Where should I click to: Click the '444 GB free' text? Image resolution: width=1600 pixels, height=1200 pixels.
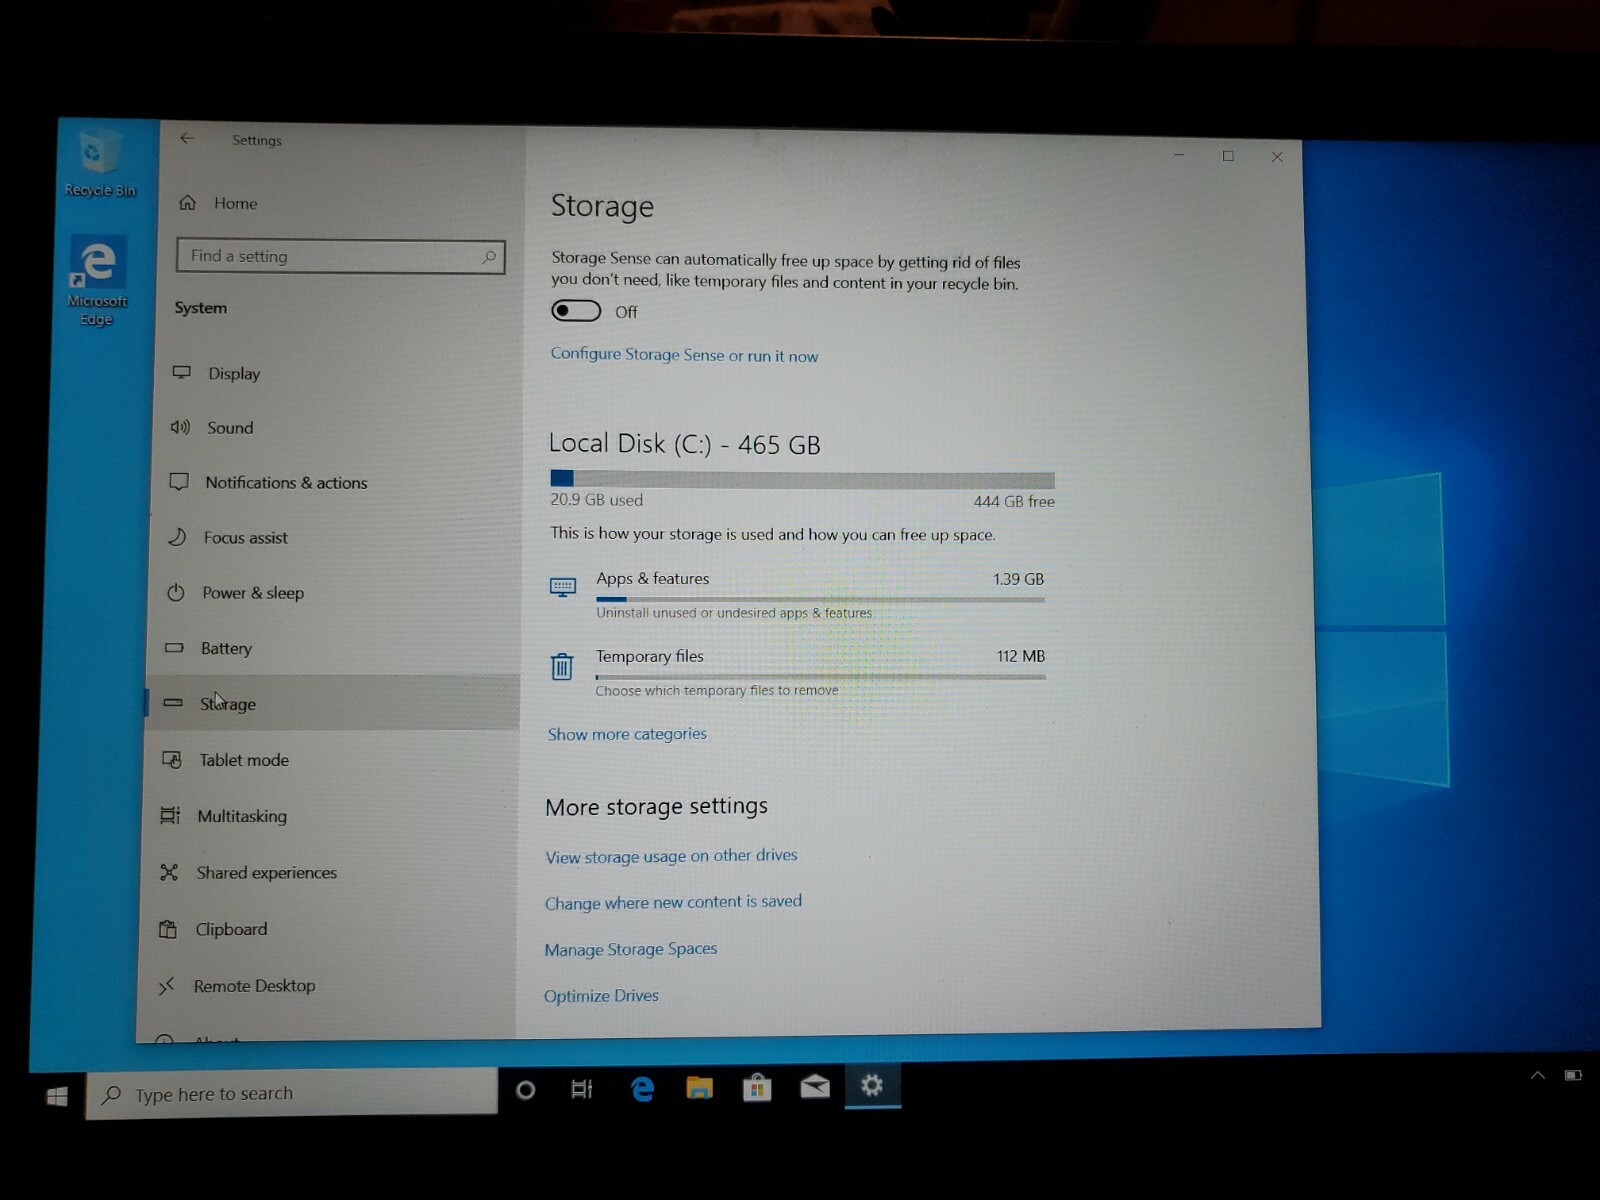[1014, 501]
